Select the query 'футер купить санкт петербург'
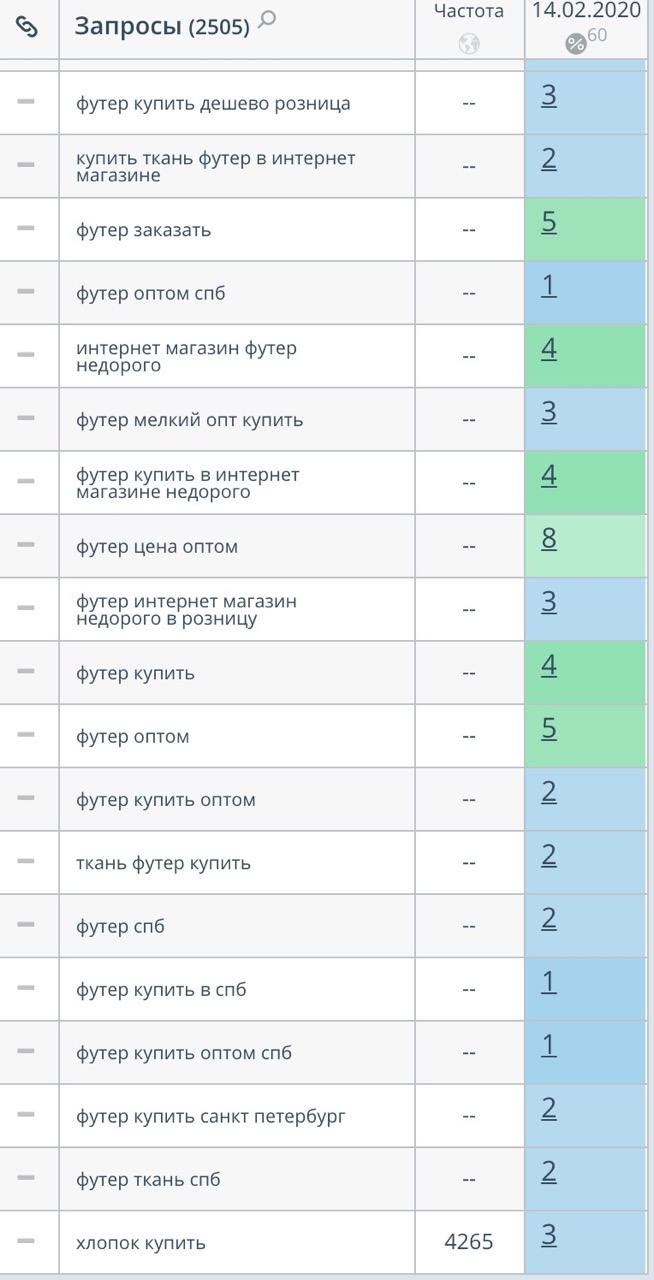 point(211,1116)
